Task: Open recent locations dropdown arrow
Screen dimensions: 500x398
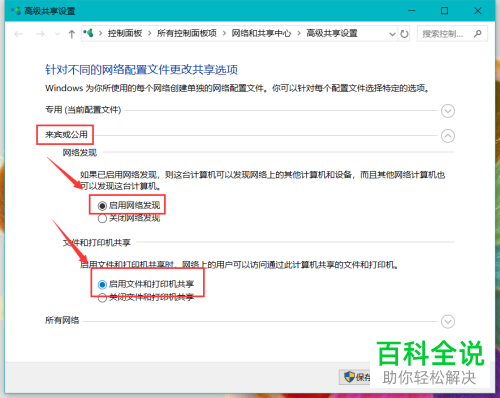Action: coord(57,34)
